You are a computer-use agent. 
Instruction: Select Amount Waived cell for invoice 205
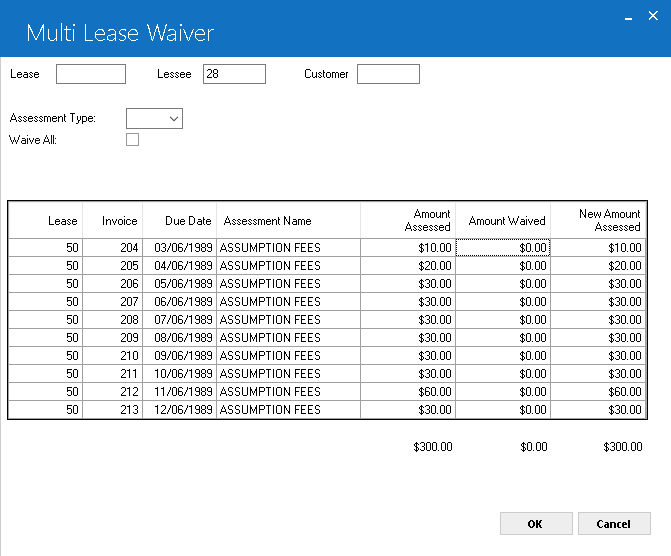(503, 266)
